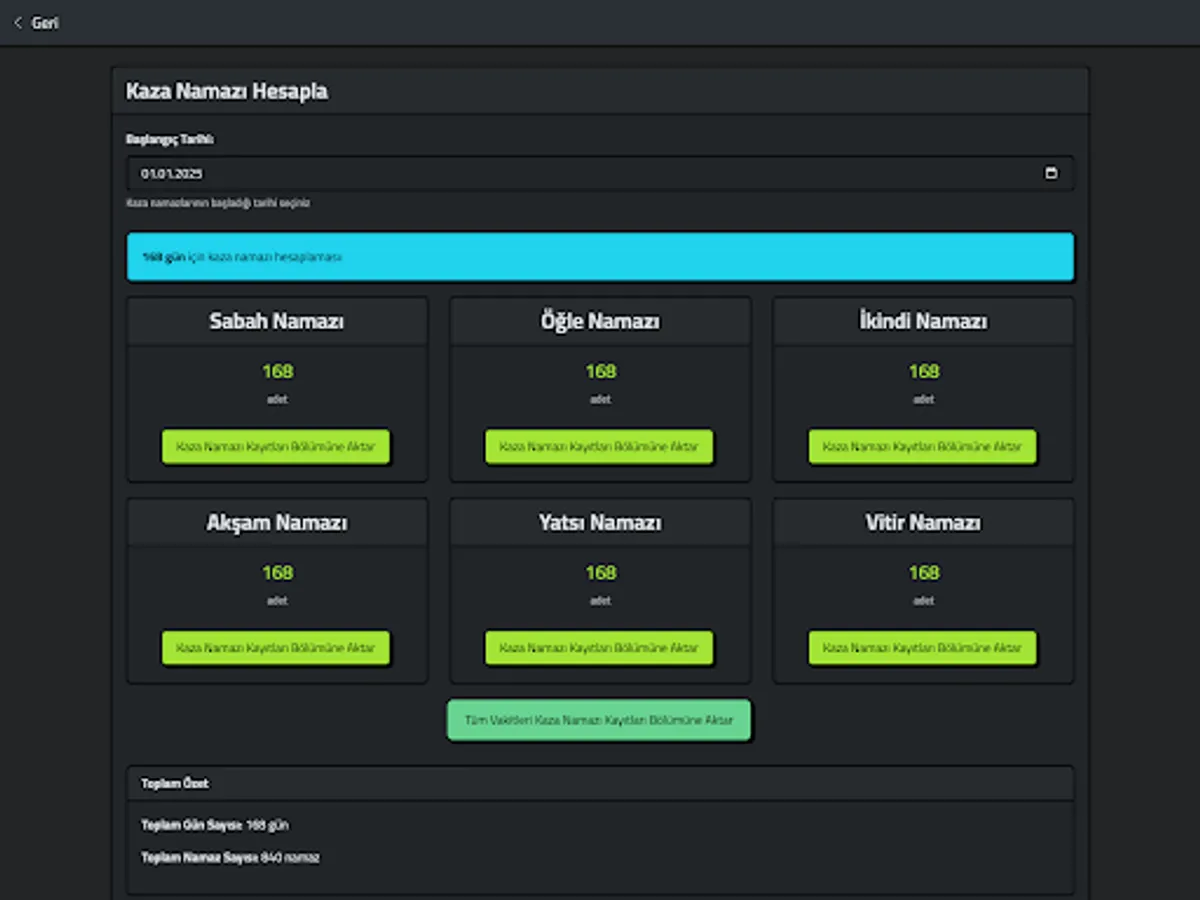Click the Akşam Namazı transfer button
The height and width of the screenshot is (900, 1200).
(276, 648)
